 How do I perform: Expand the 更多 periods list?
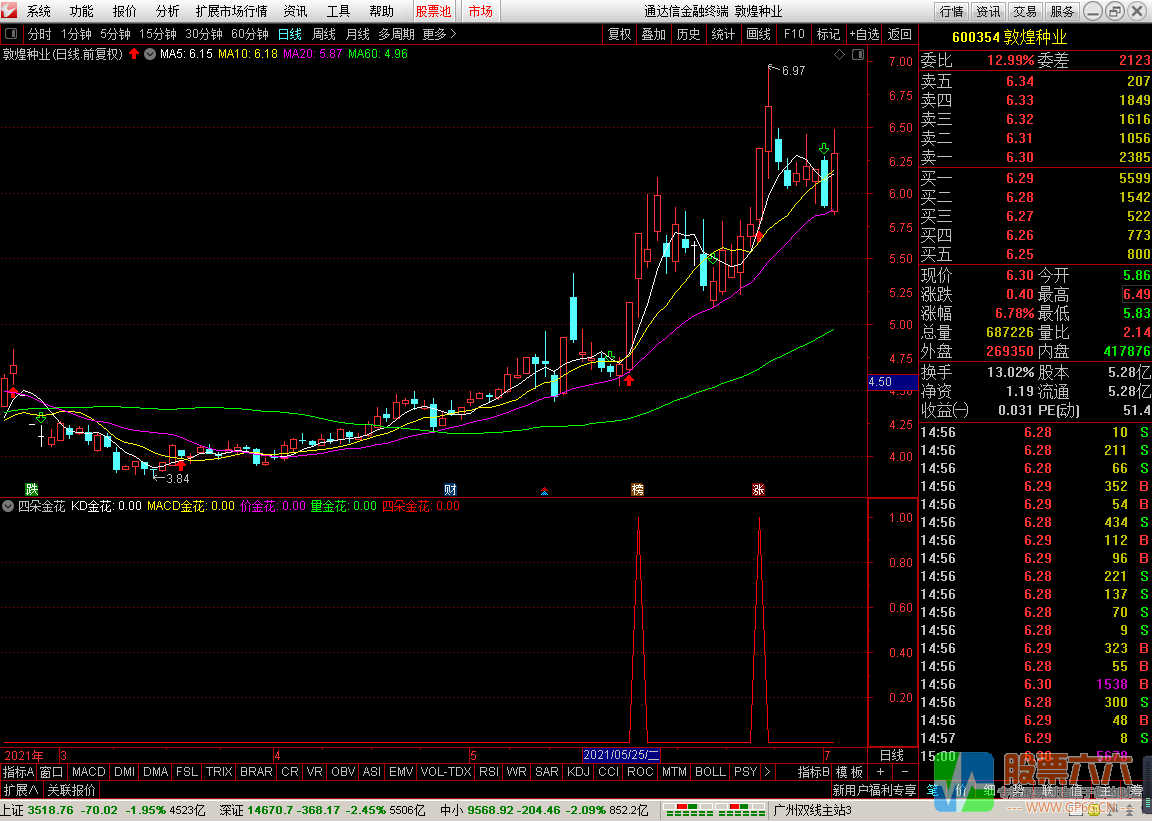[439, 34]
